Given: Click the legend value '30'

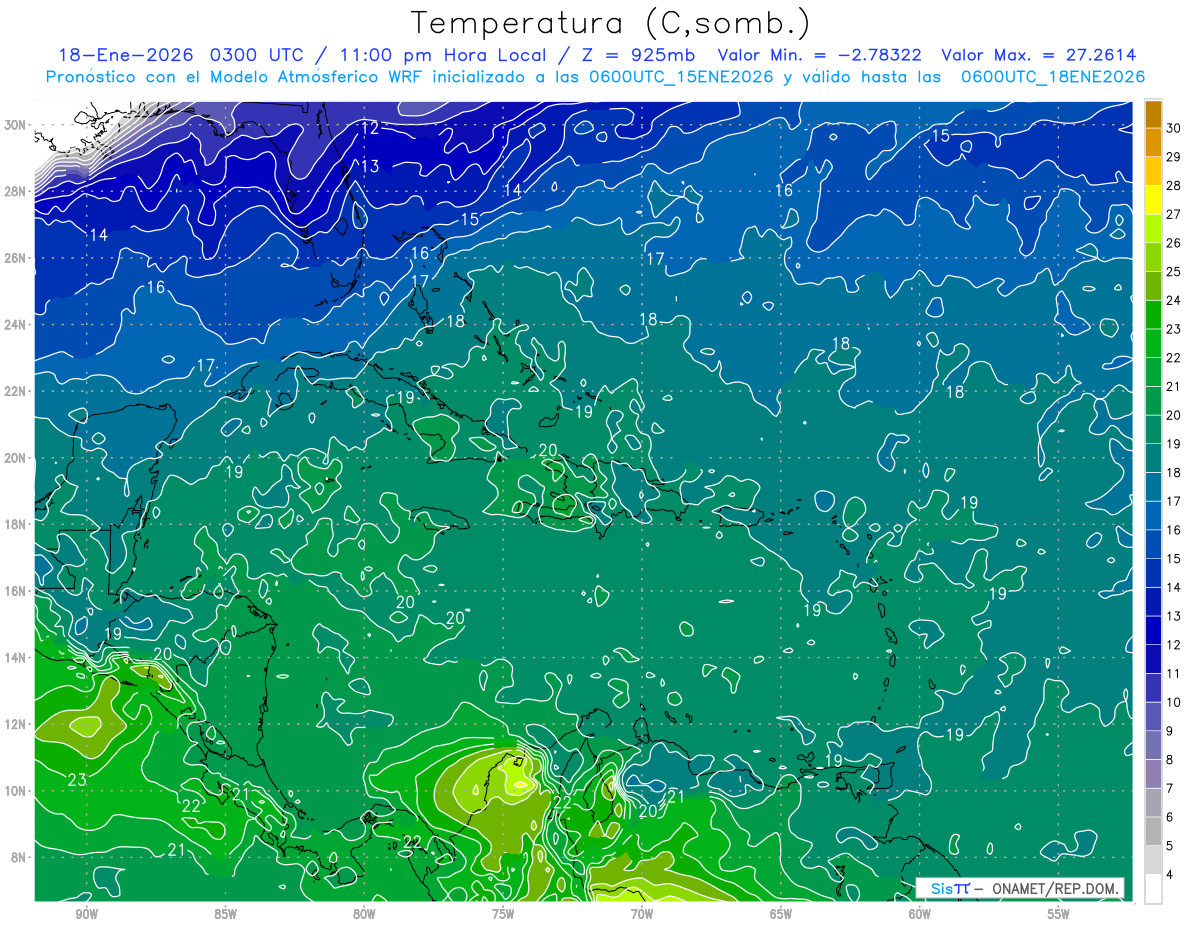Looking at the screenshot, I should [x=1173, y=128].
